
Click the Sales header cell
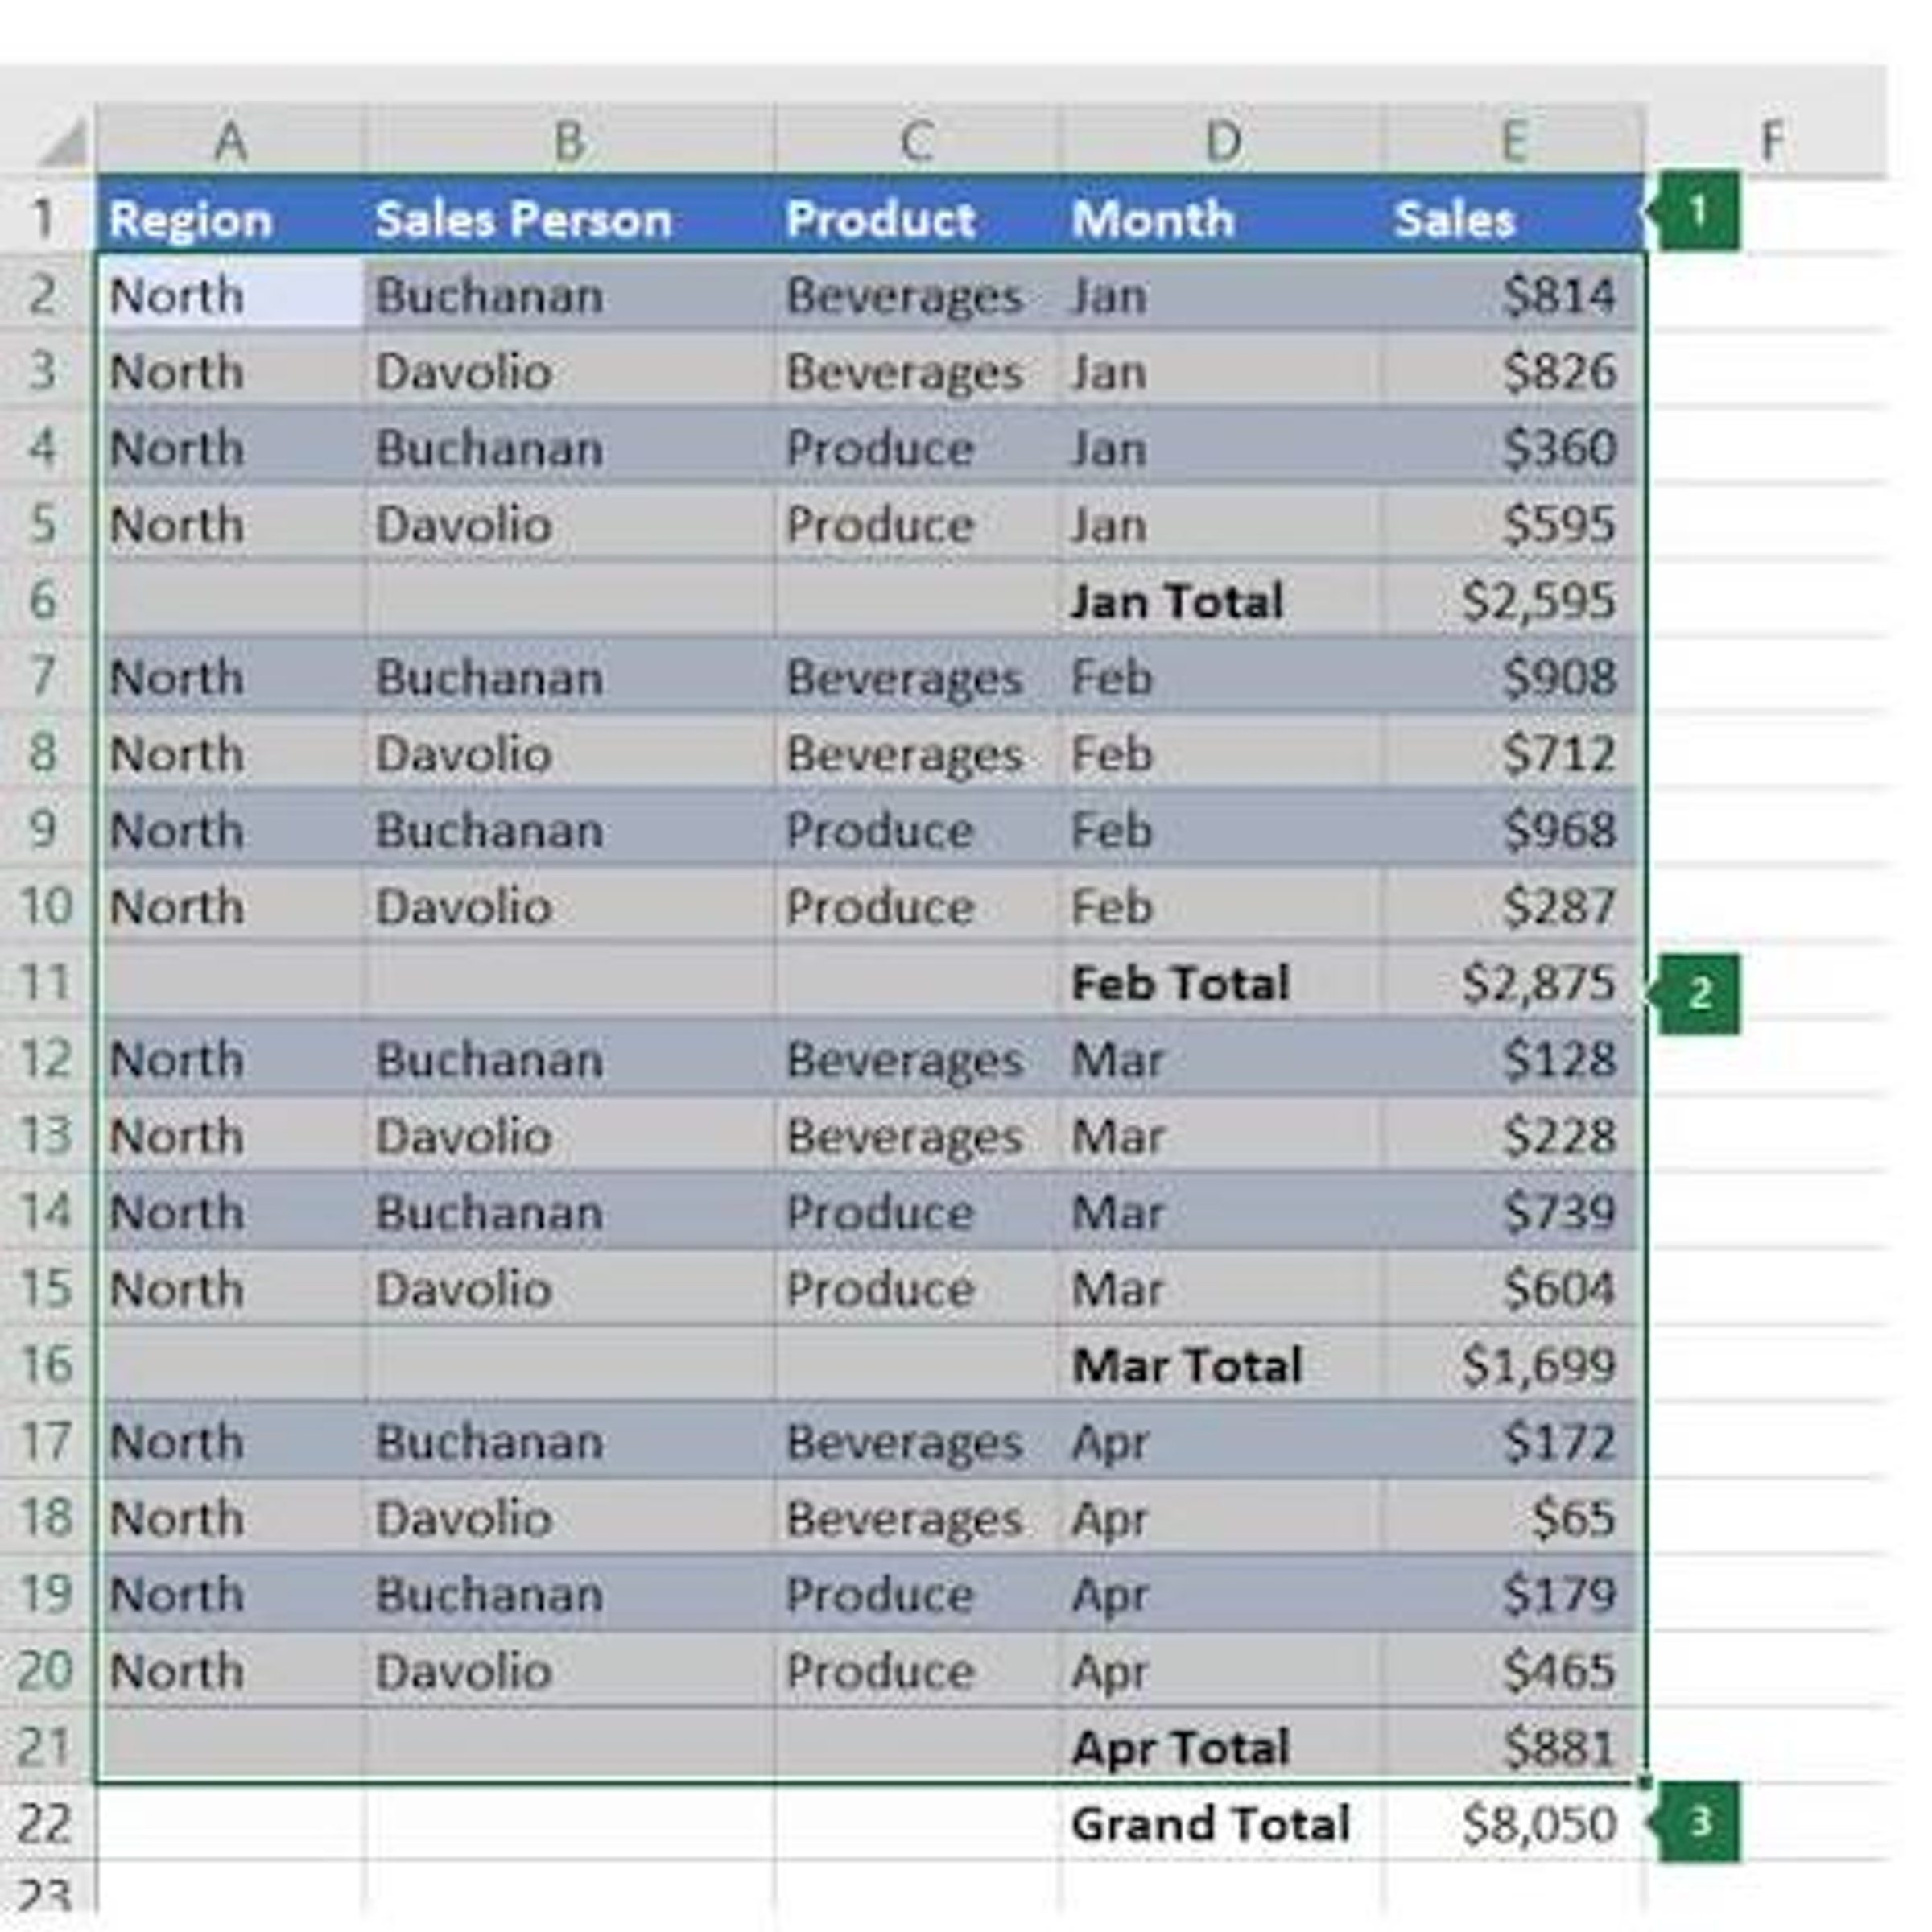1514,217
